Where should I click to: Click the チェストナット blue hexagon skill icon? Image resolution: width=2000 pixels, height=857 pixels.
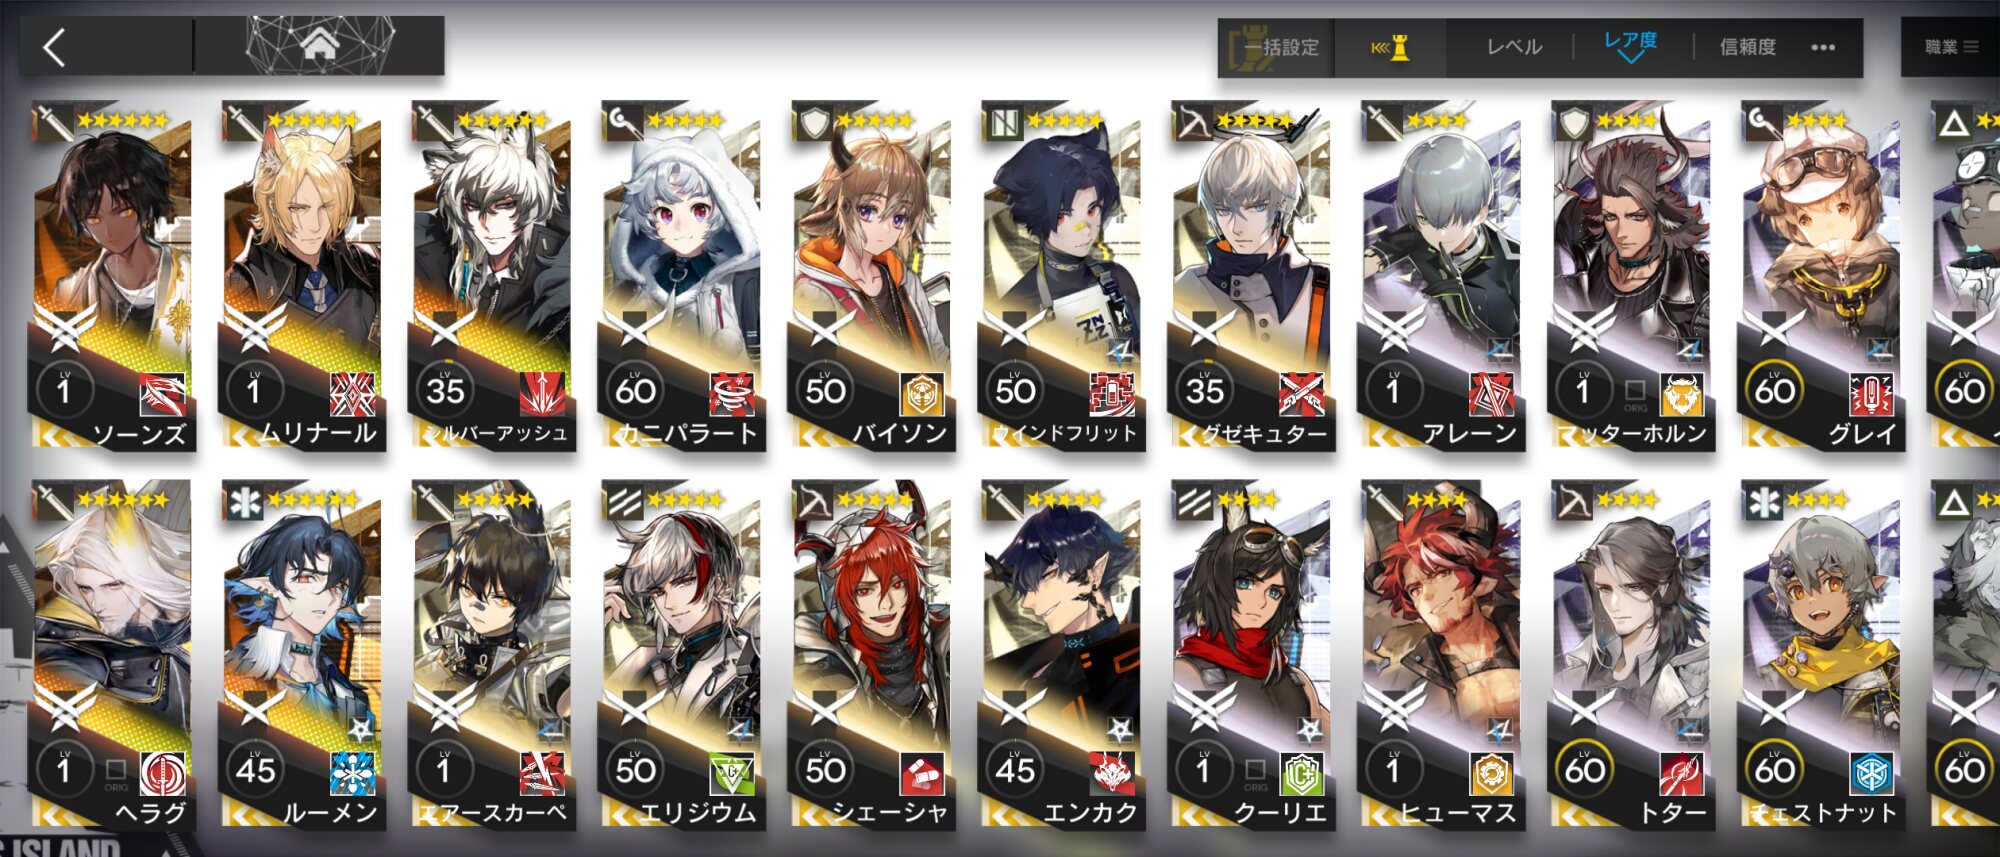point(1872,774)
